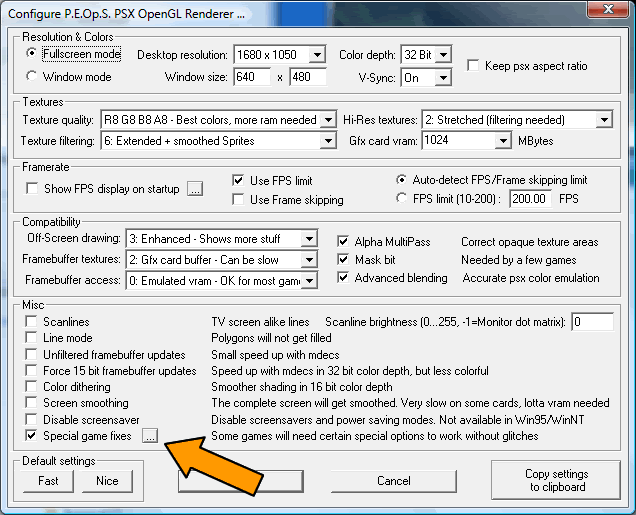This screenshot has width=636, height=515.
Task: Click window height field showing 480
Action: [x=308, y=77]
